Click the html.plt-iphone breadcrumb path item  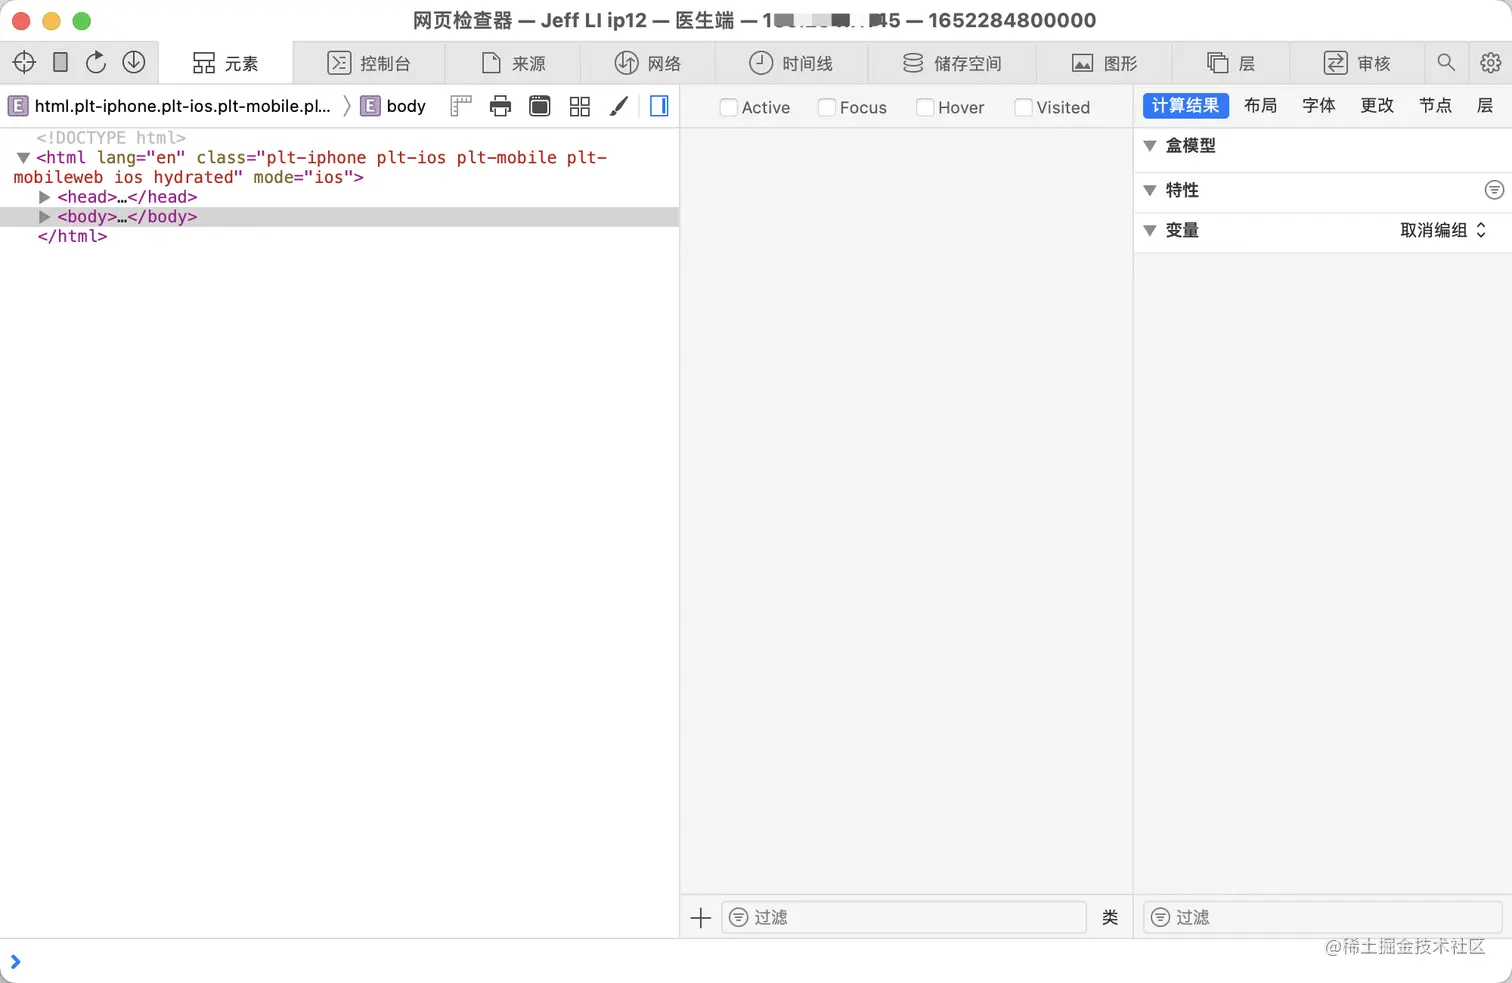(183, 106)
